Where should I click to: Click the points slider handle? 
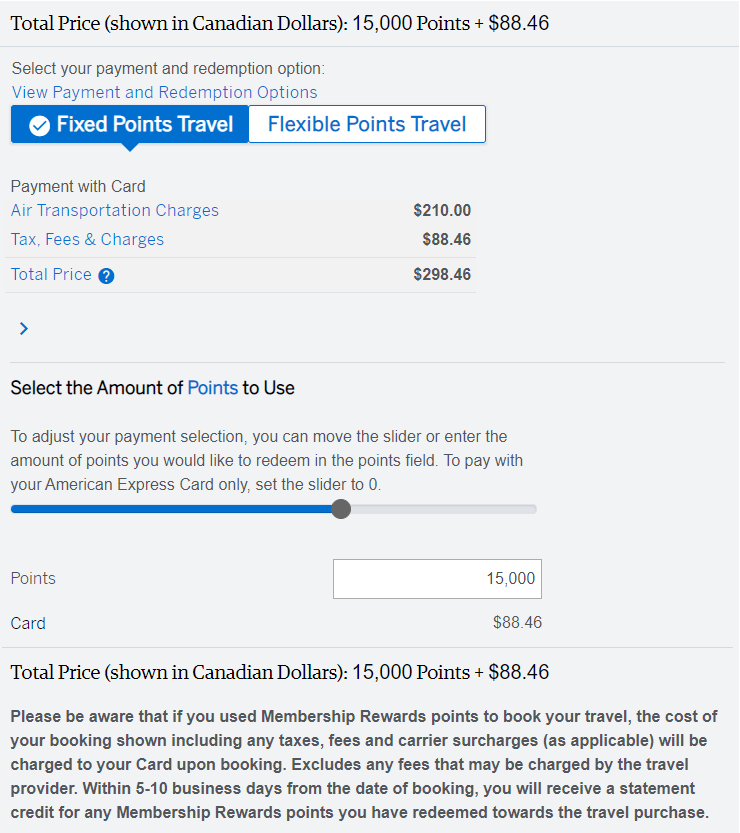[341, 509]
